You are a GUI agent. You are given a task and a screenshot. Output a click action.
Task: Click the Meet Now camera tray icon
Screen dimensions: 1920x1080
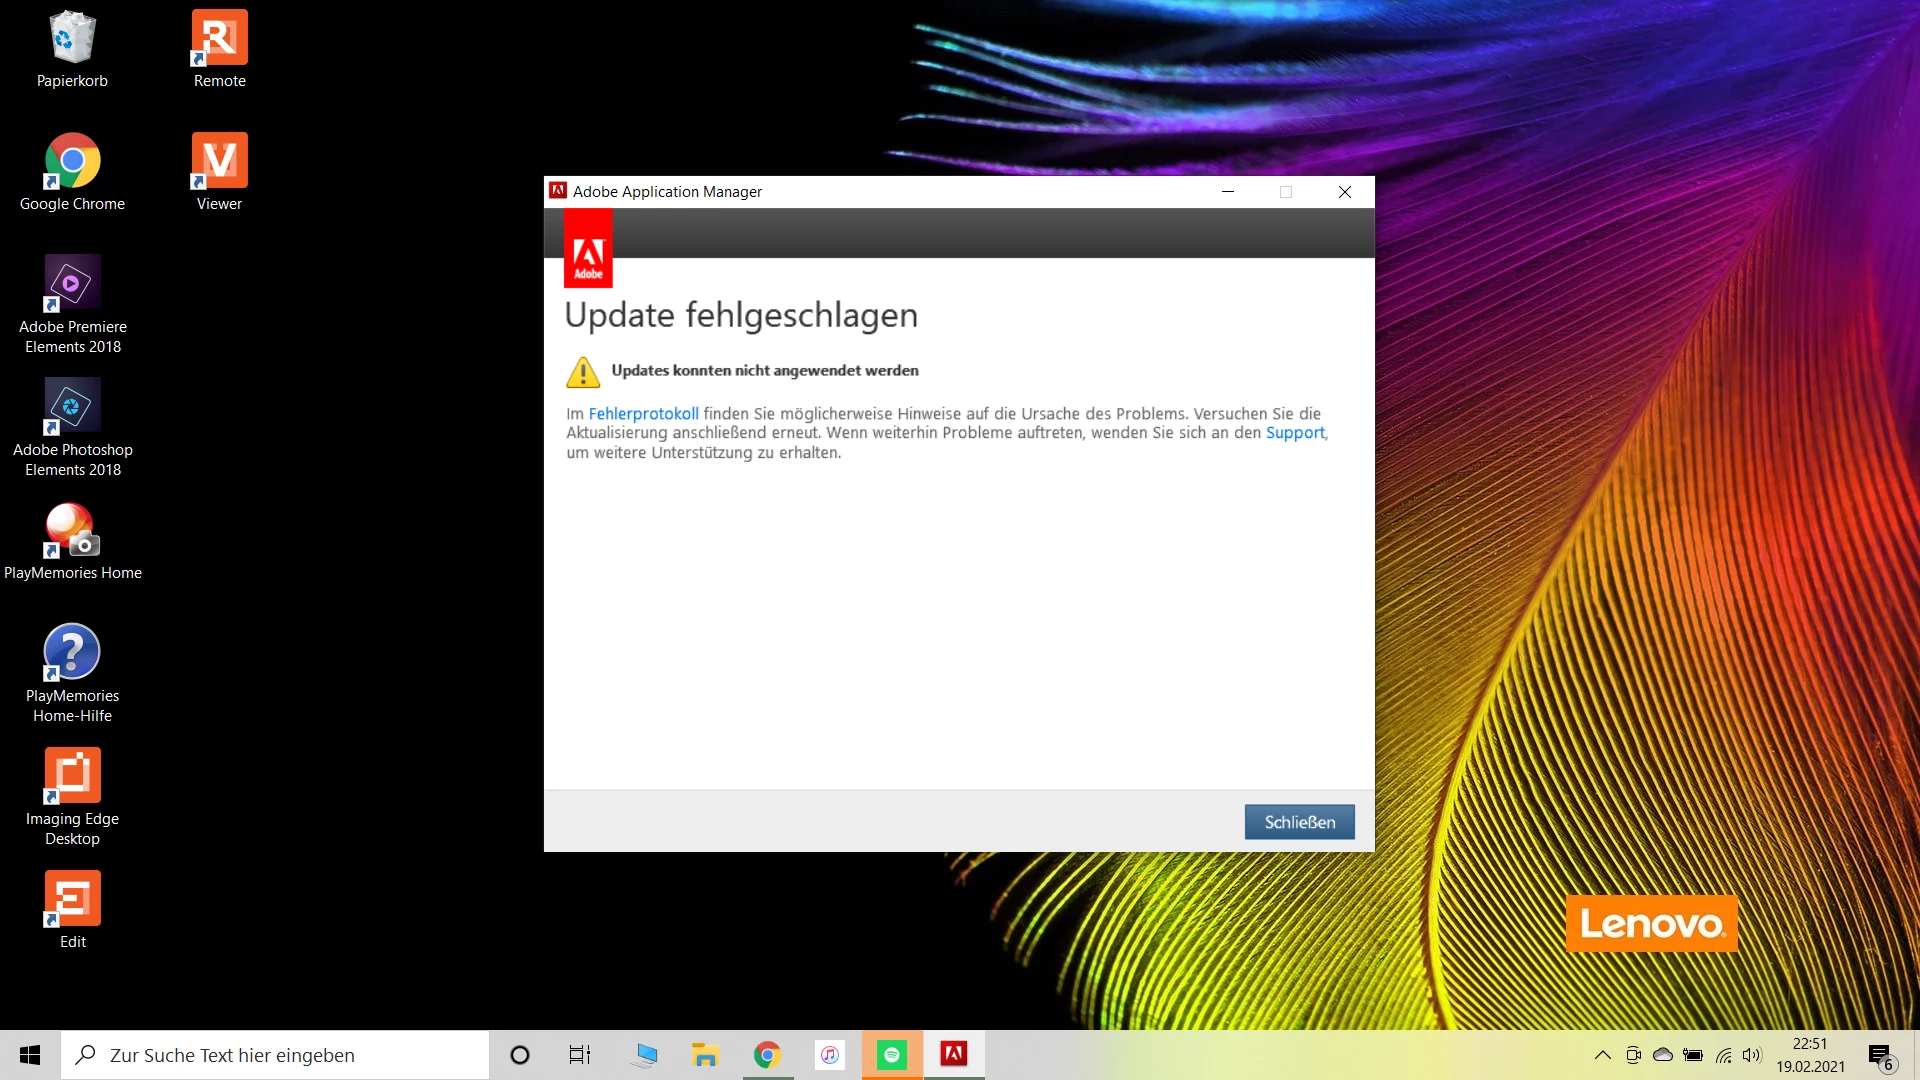1633,1055
